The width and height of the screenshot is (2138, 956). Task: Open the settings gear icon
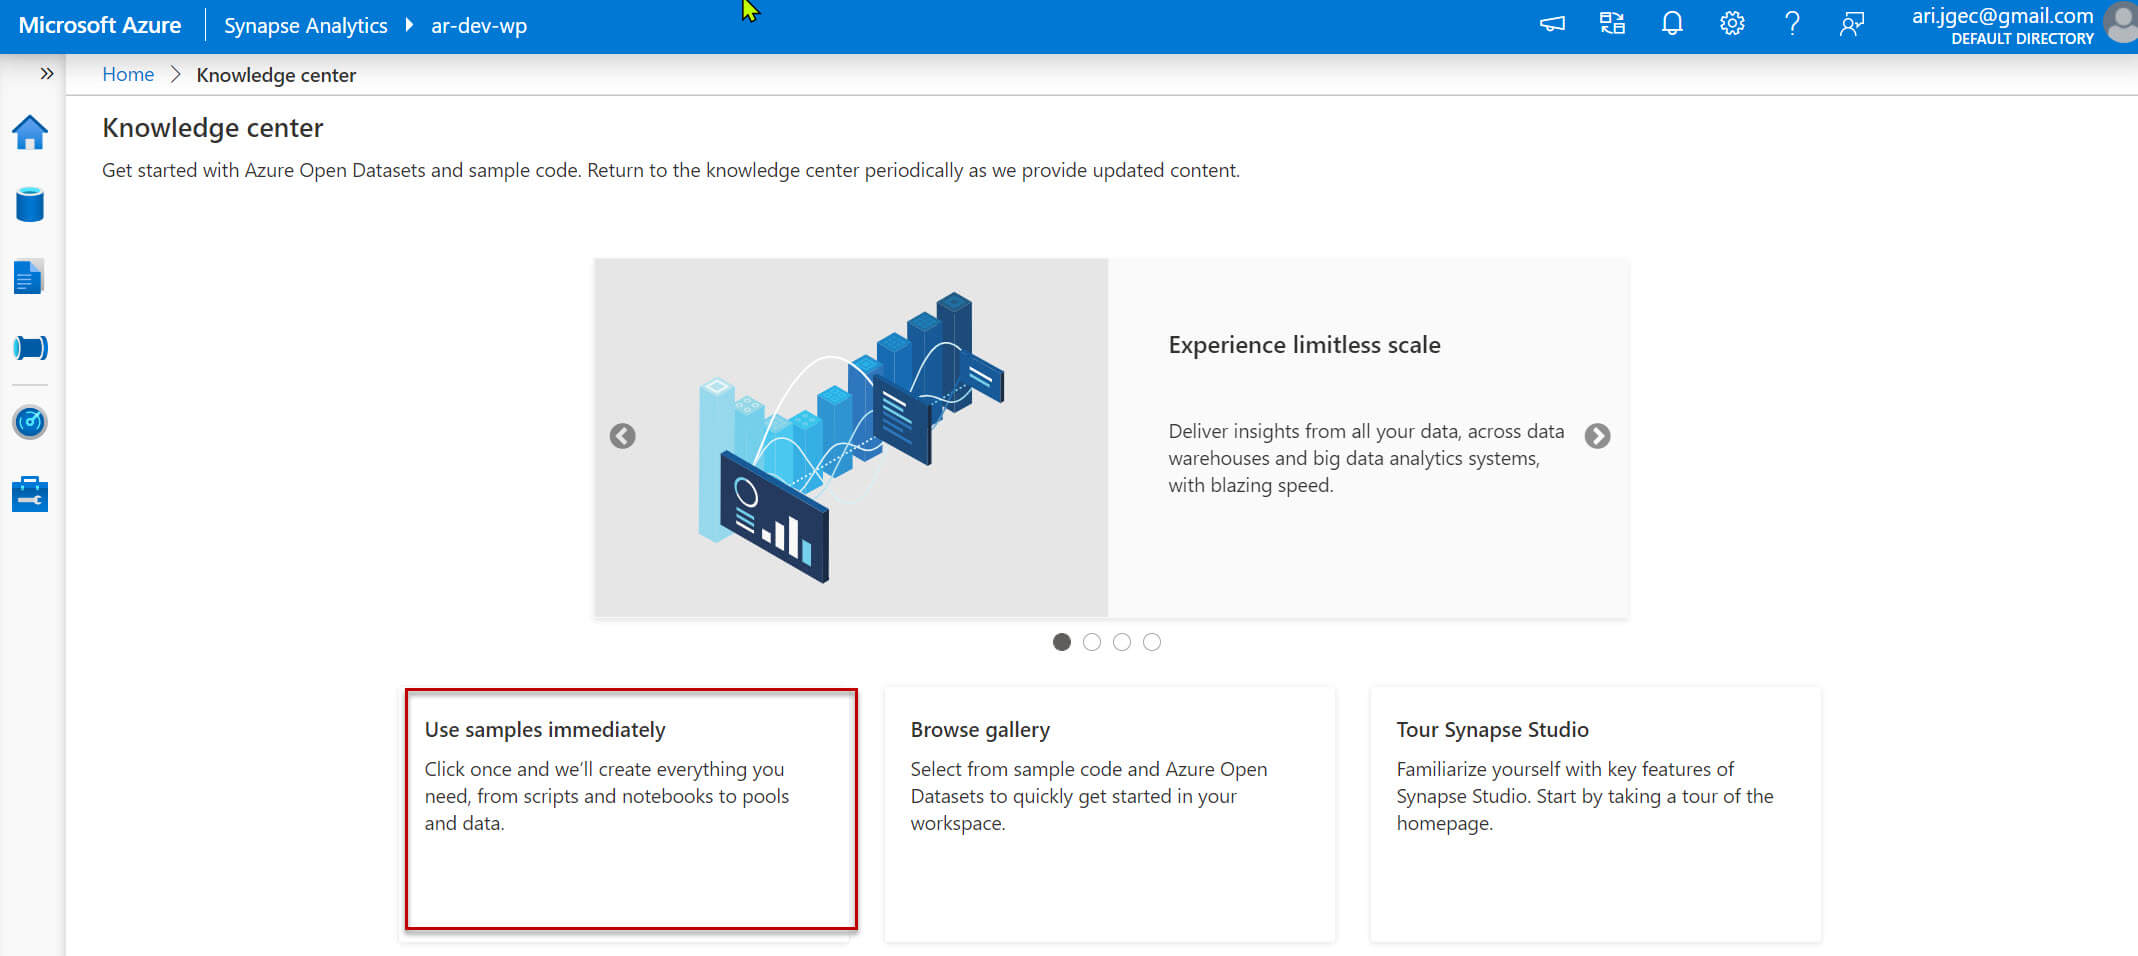1732,24
